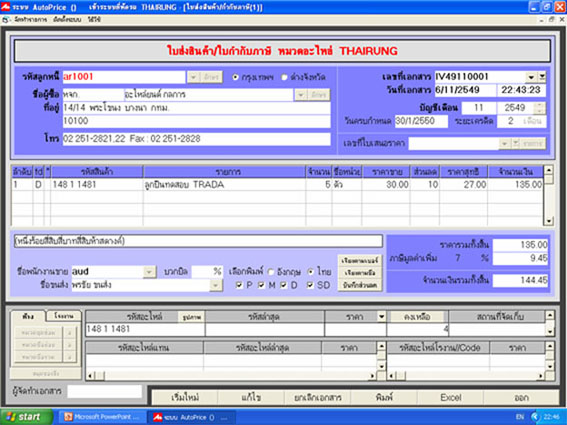567x425 pixels.
Task: Click the year 2549 spinner arrows
Action: pos(541,108)
